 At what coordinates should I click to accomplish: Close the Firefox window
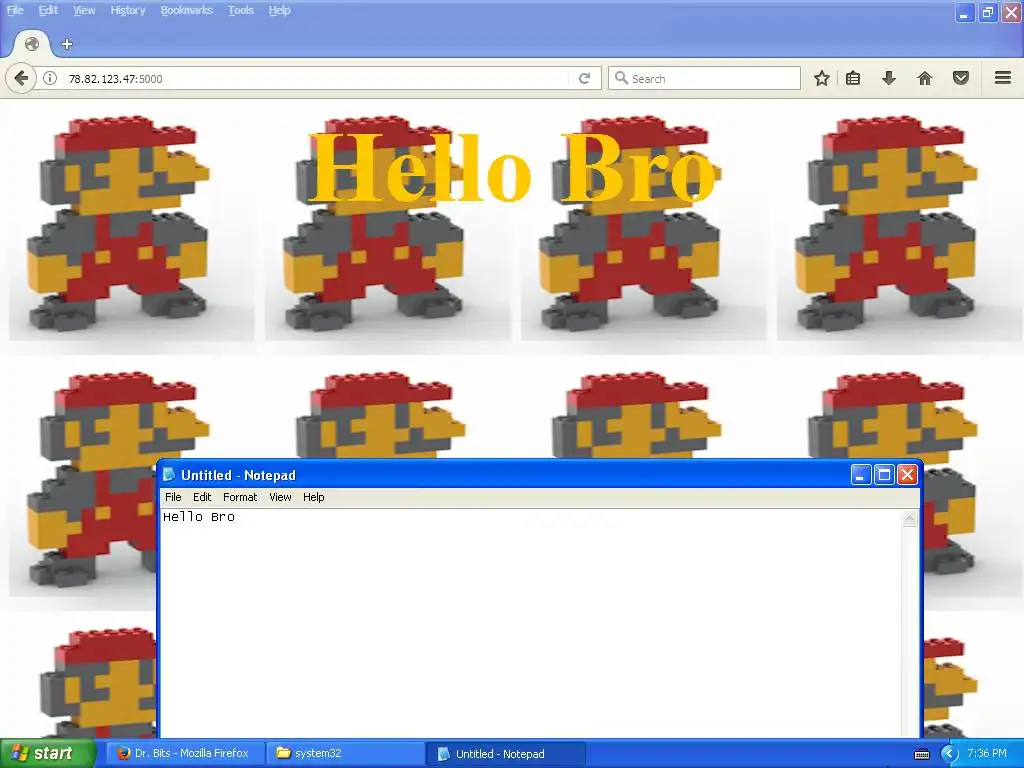click(x=1011, y=12)
